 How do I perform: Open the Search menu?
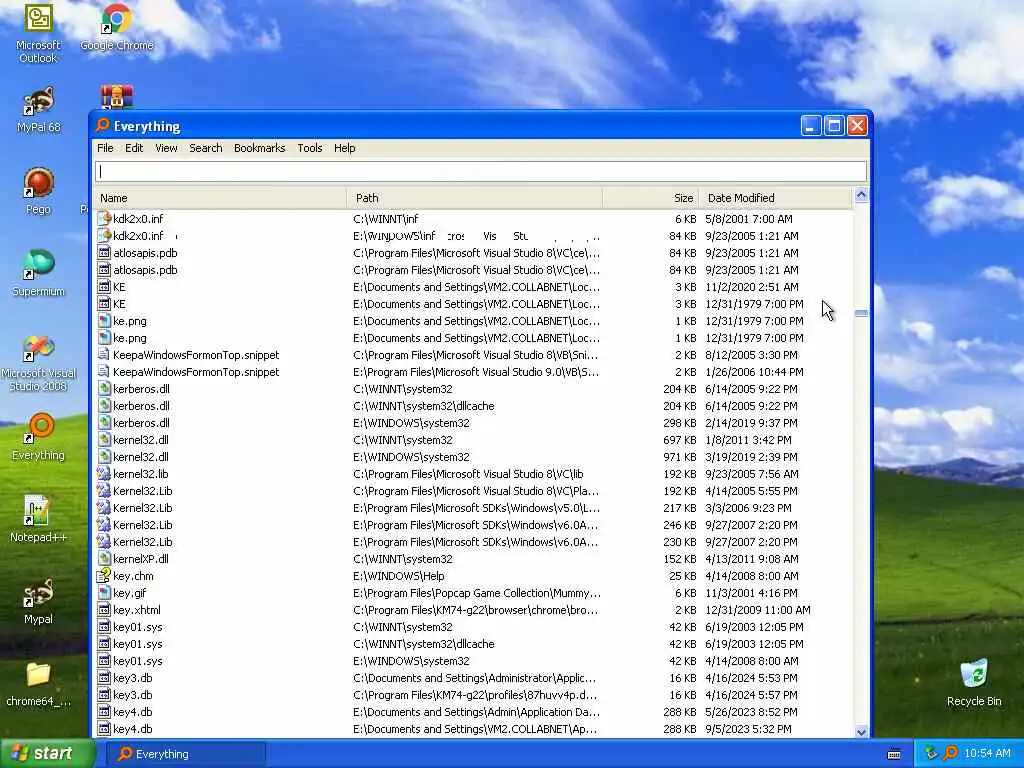click(206, 148)
